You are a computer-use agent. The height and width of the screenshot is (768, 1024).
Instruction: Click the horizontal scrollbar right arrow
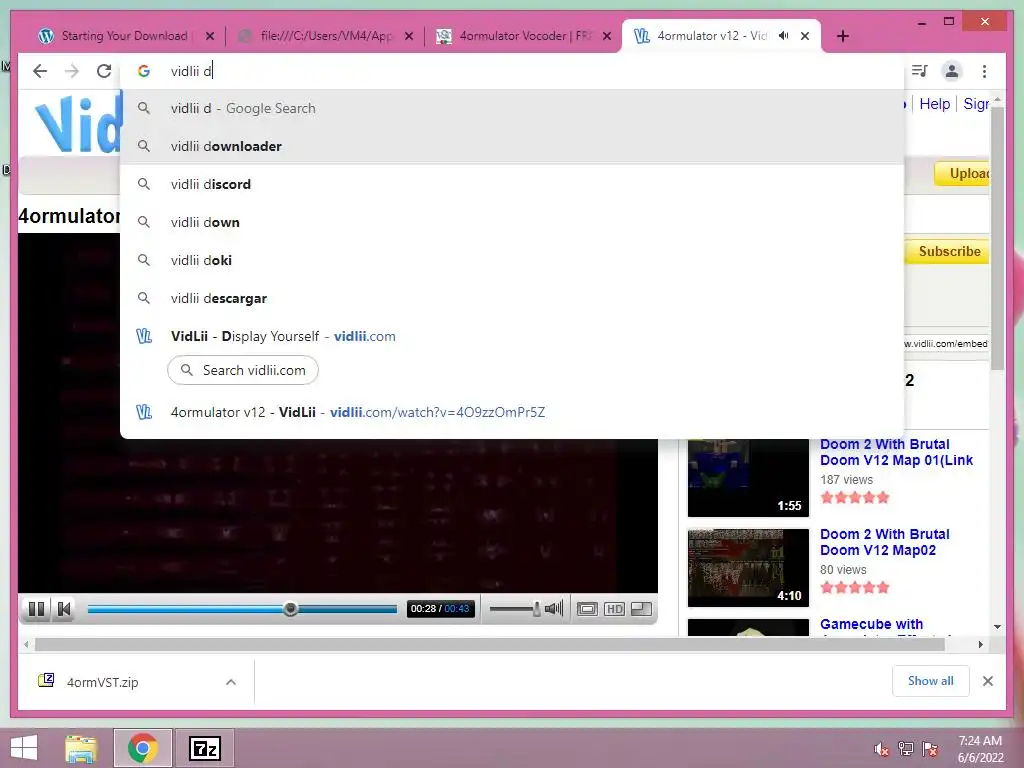(x=980, y=645)
